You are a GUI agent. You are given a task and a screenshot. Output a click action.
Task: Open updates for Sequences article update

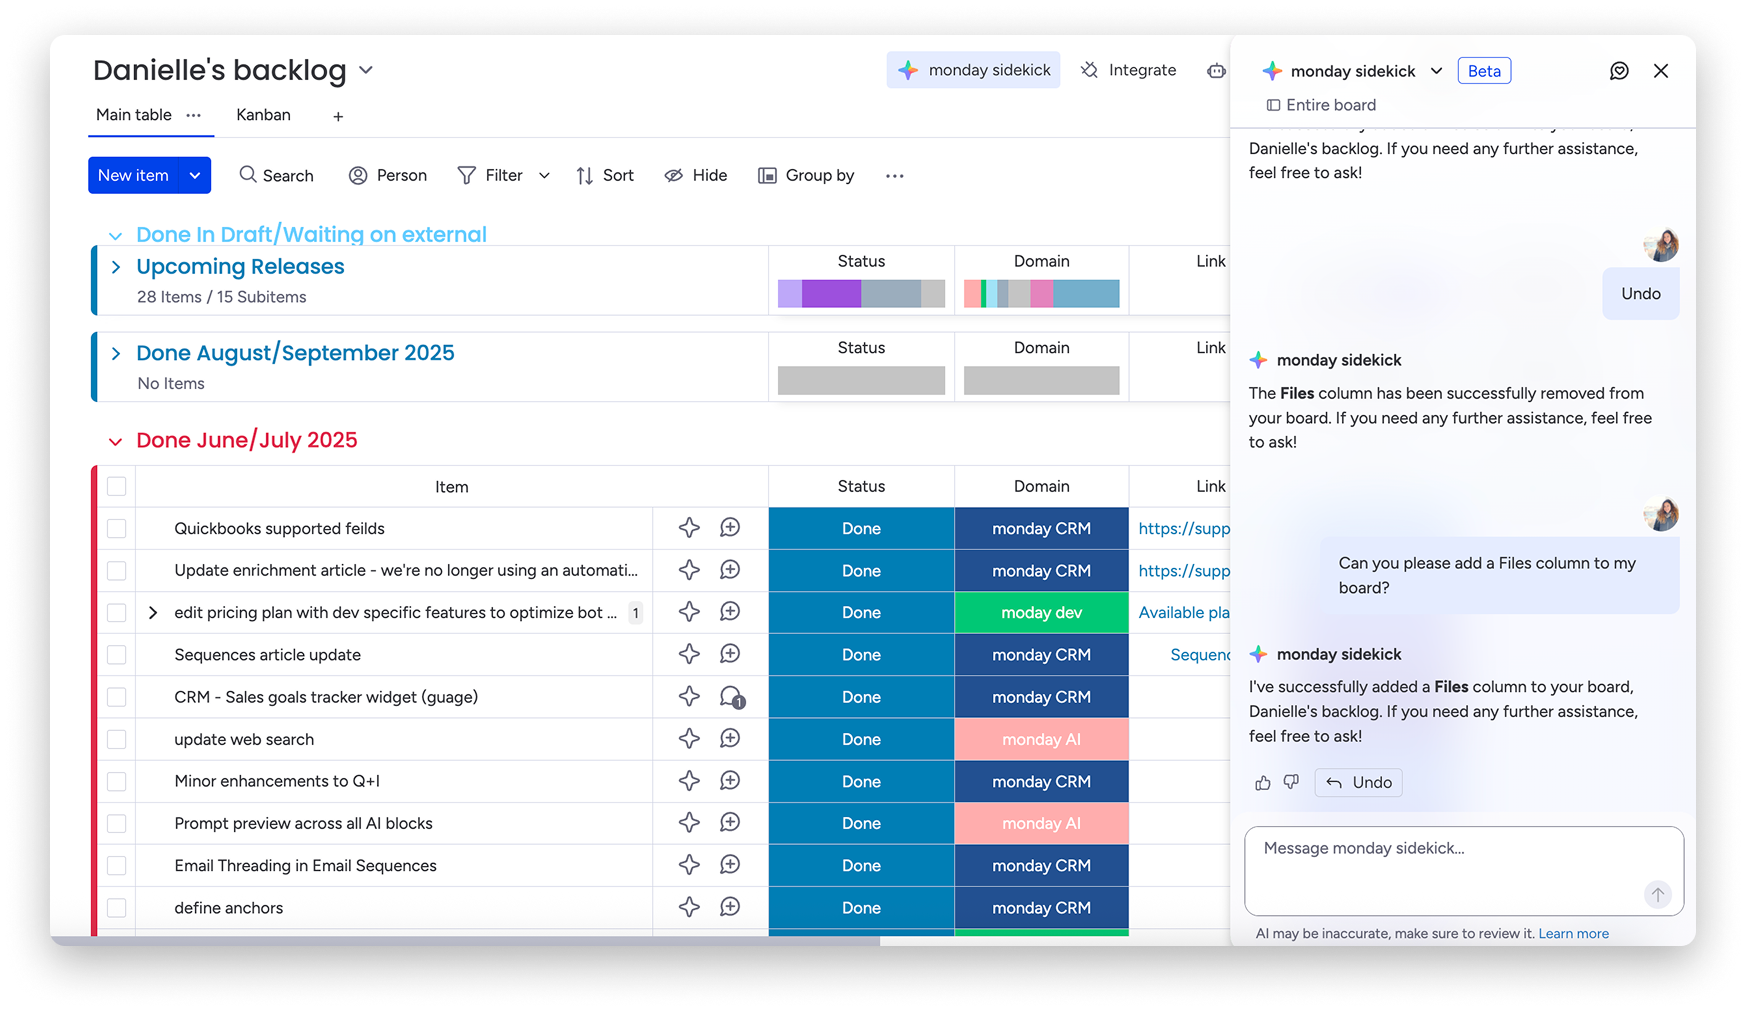tap(730, 654)
